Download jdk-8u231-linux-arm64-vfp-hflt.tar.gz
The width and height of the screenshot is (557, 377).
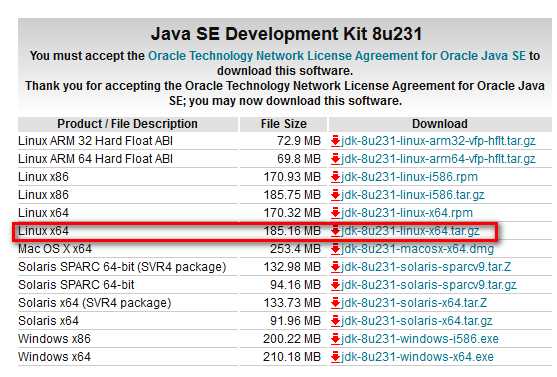point(438,159)
